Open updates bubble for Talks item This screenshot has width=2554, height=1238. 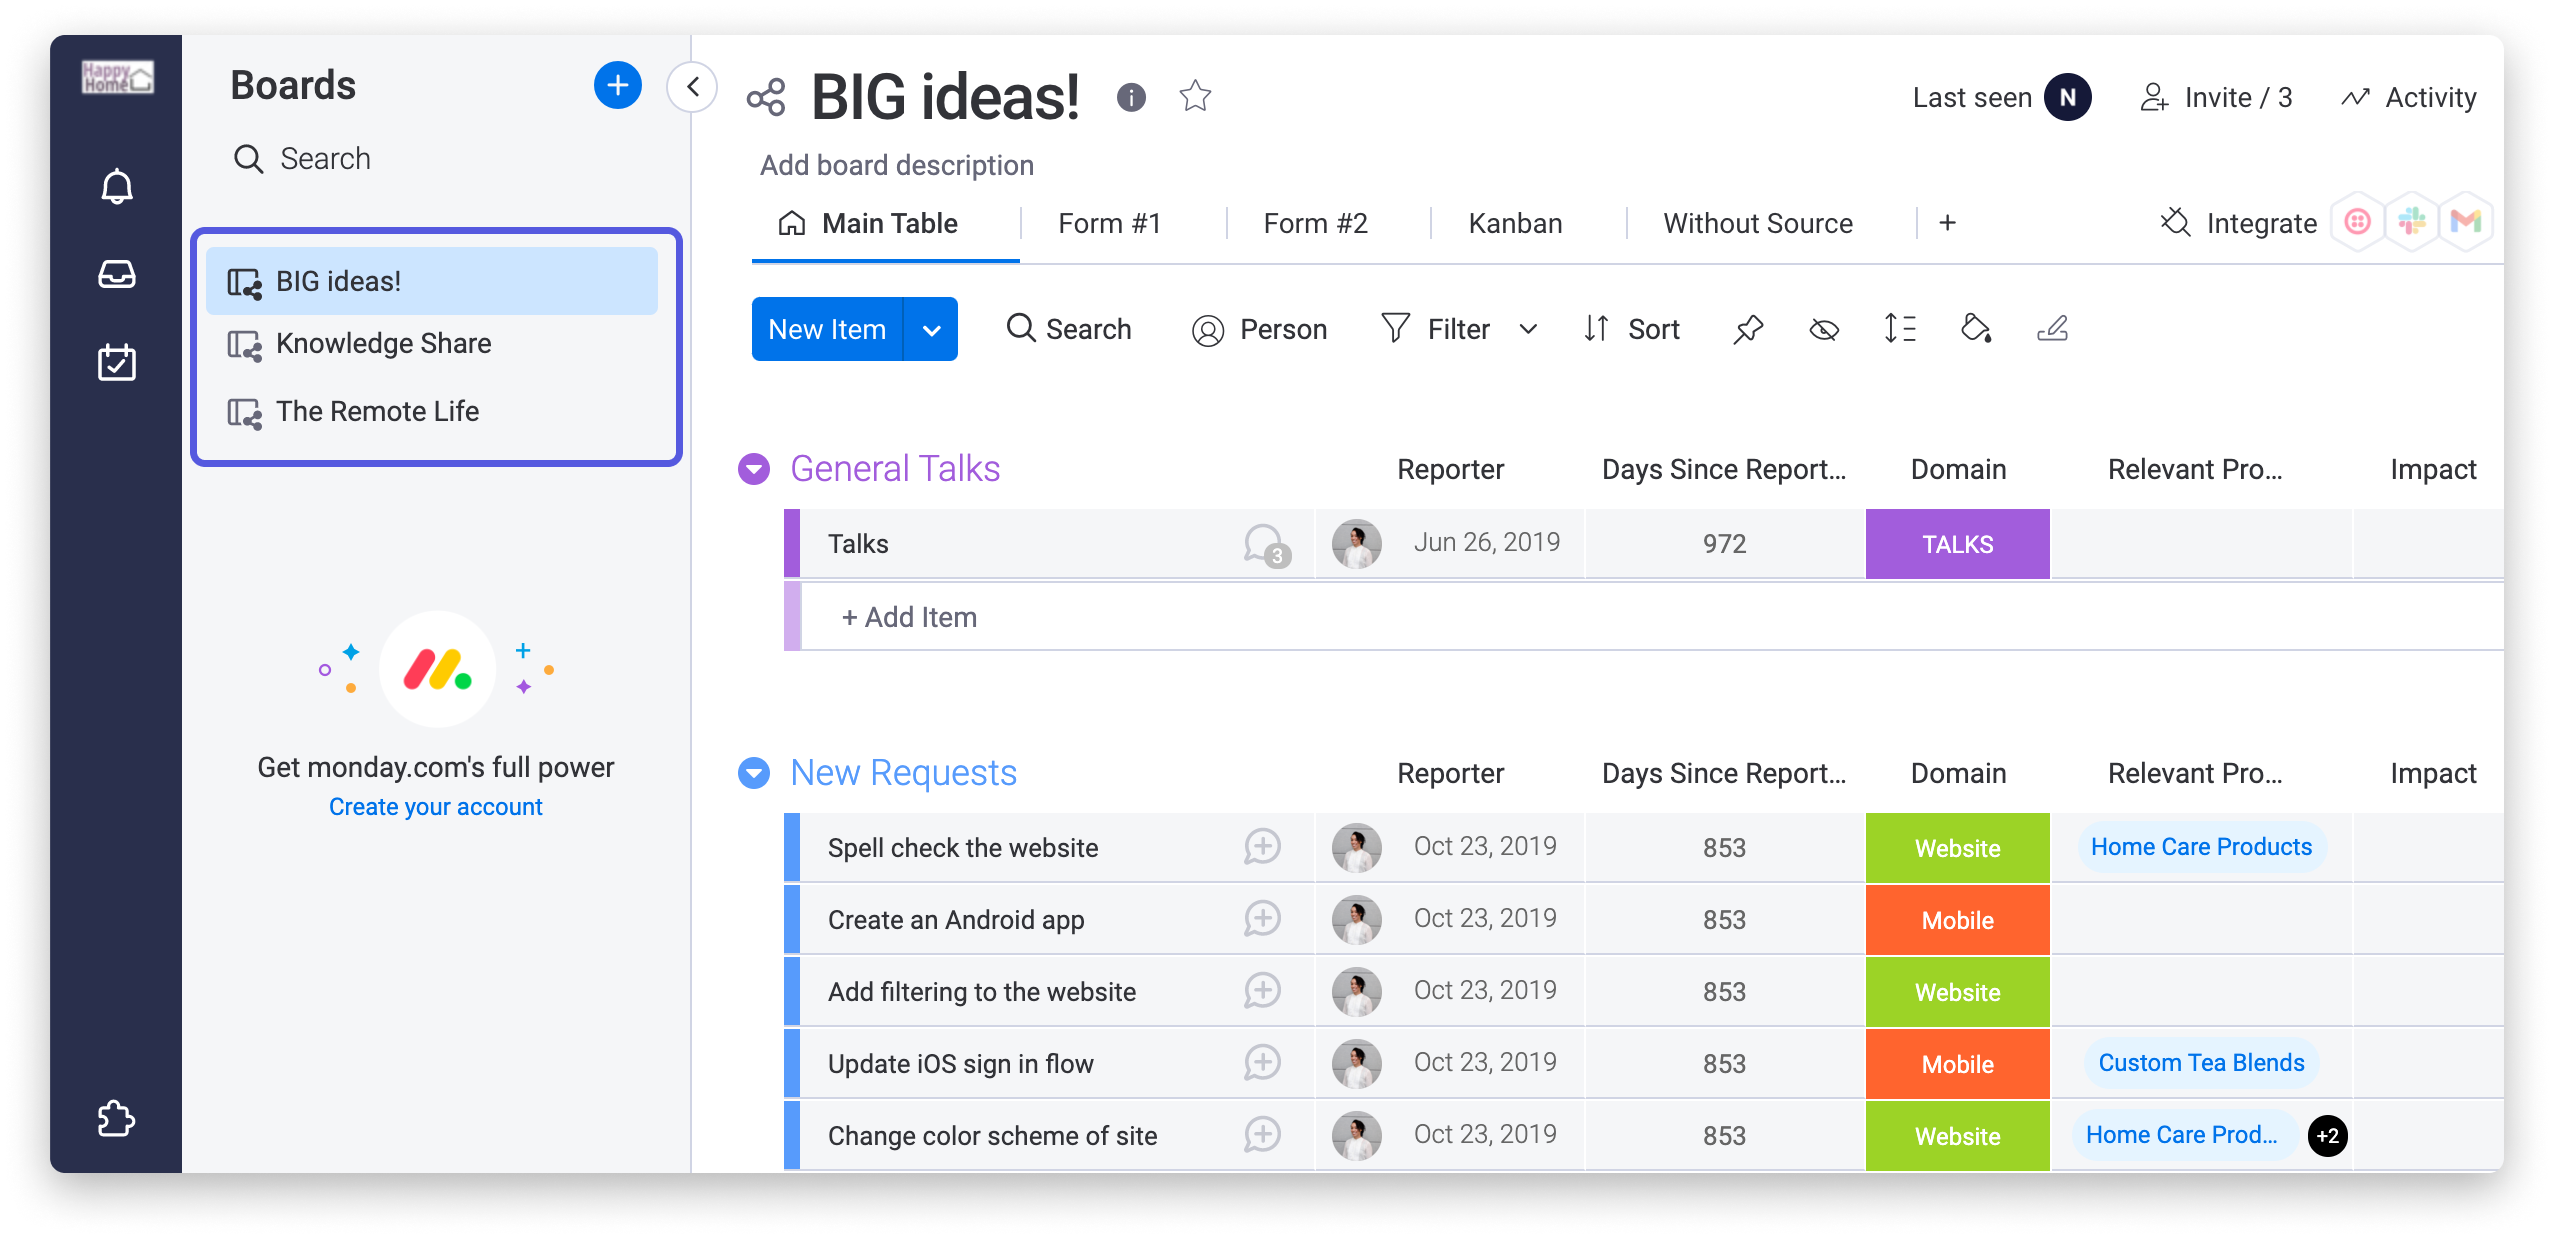tap(1266, 545)
